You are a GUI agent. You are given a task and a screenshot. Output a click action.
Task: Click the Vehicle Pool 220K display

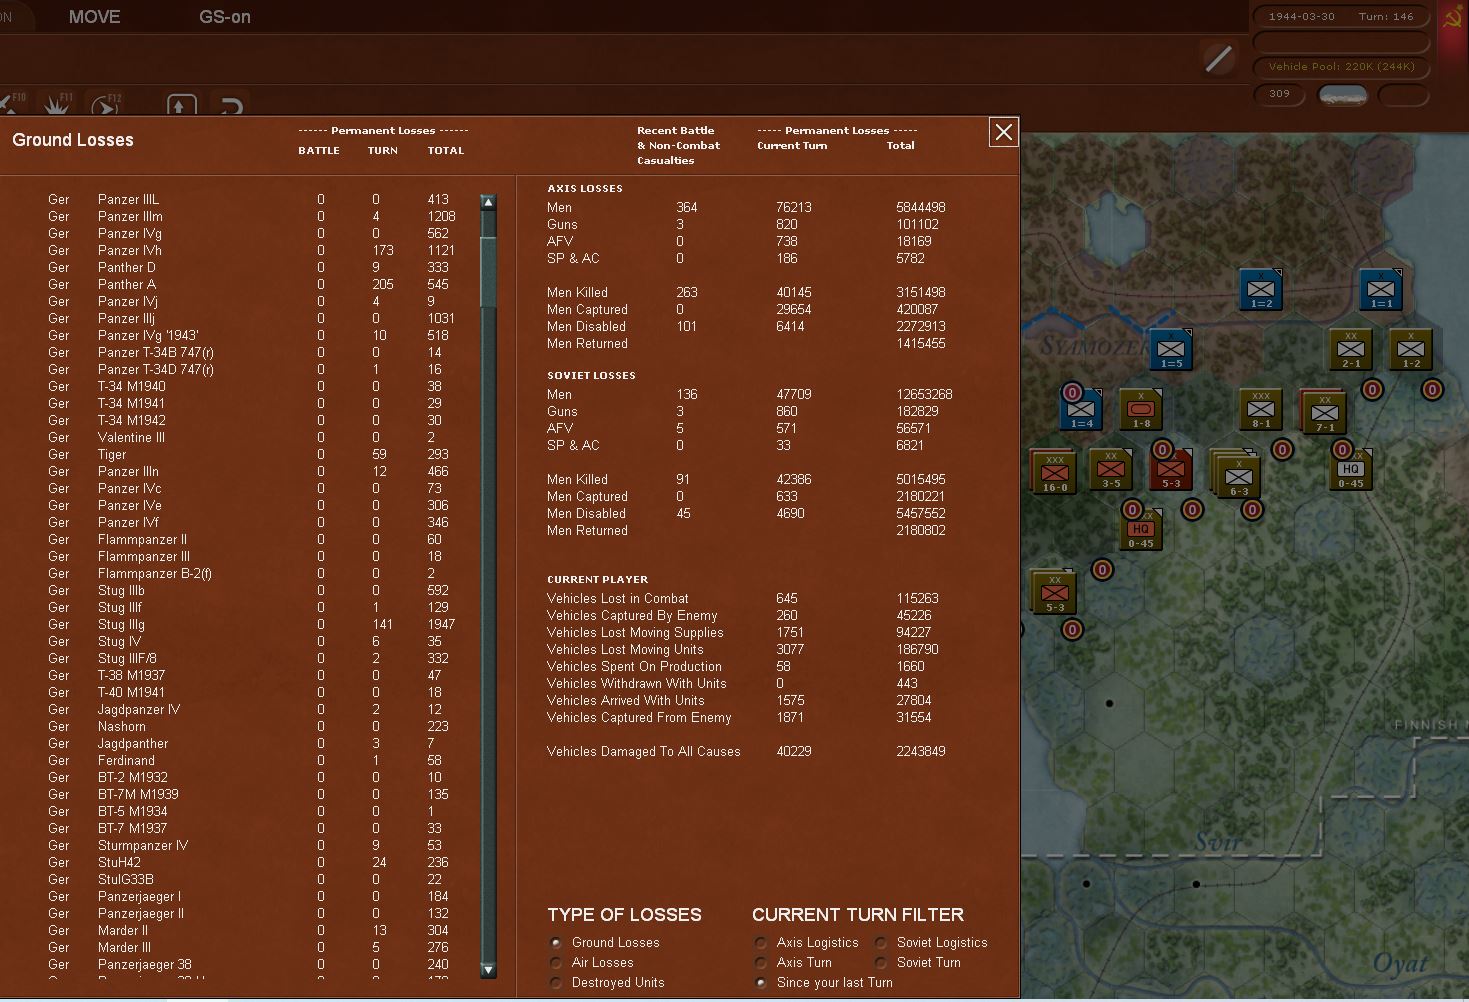coord(1341,67)
